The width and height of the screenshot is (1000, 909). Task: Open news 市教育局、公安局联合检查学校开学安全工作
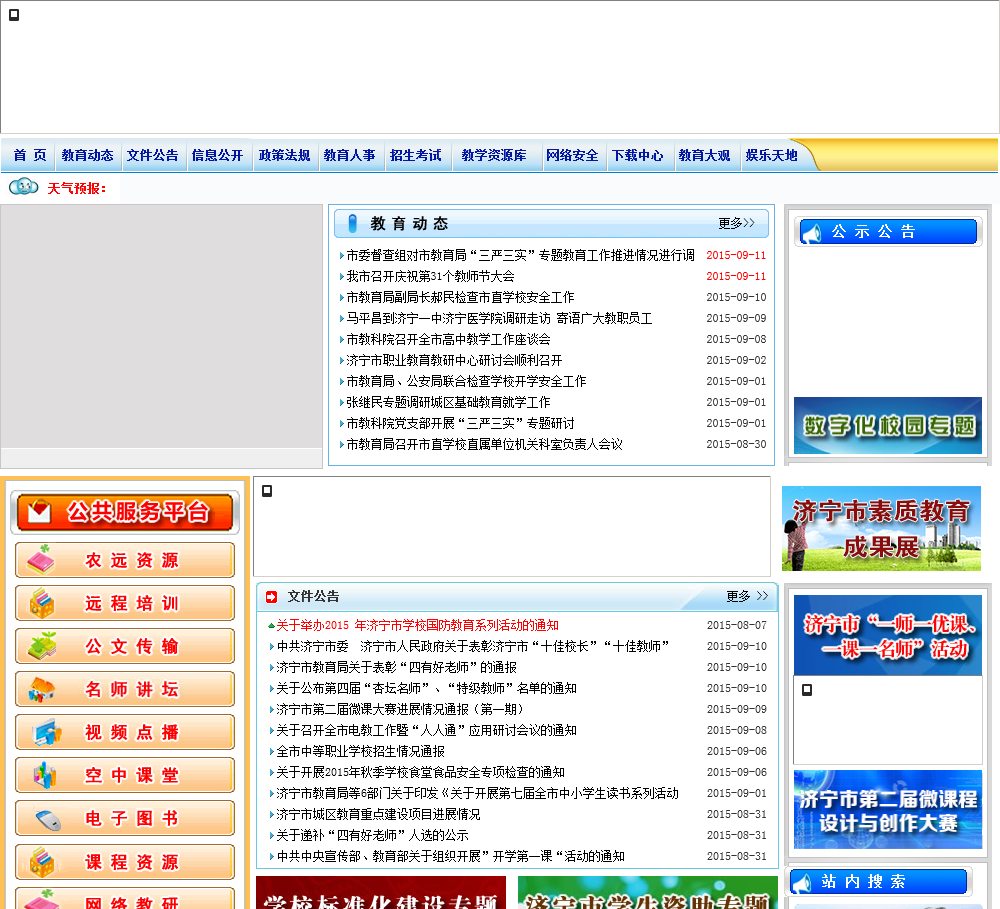[466, 381]
